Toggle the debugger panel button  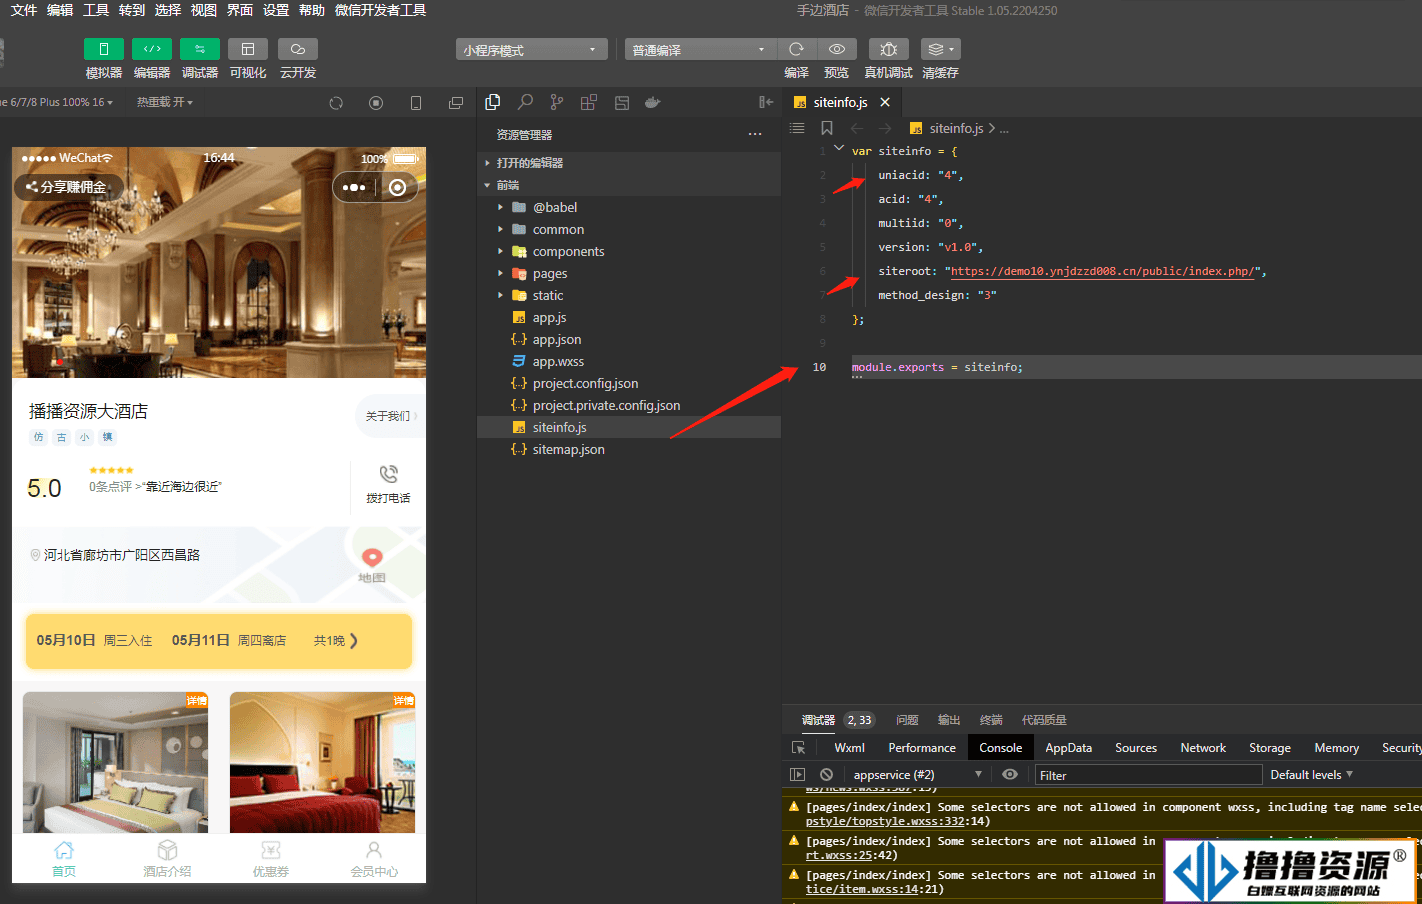[200, 49]
